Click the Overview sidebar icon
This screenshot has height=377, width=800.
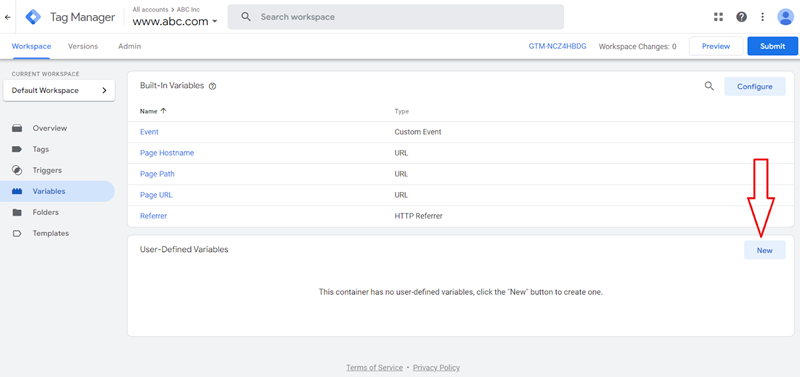pos(17,128)
